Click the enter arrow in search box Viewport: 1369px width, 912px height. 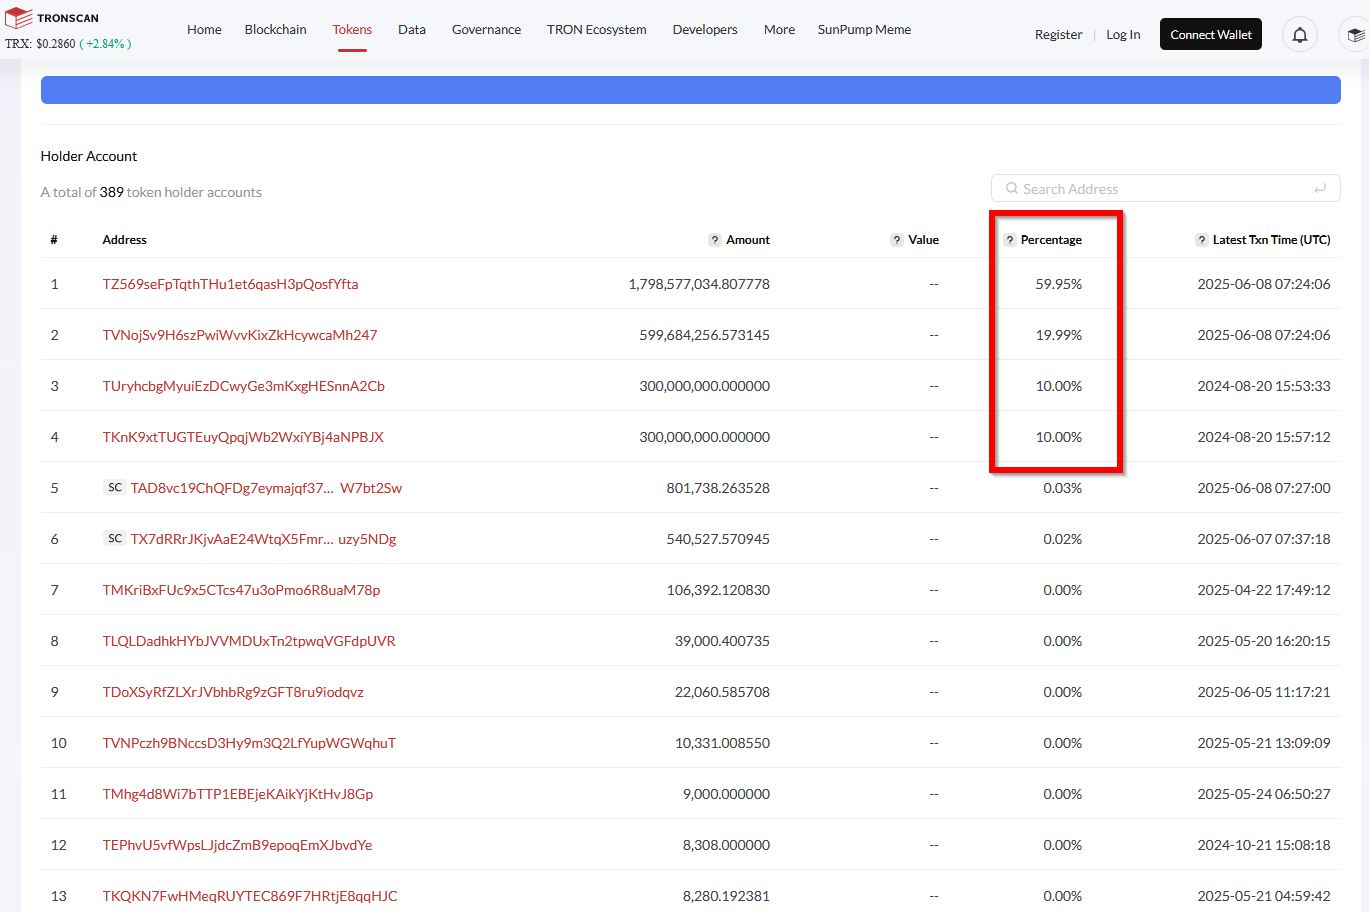coord(1320,188)
